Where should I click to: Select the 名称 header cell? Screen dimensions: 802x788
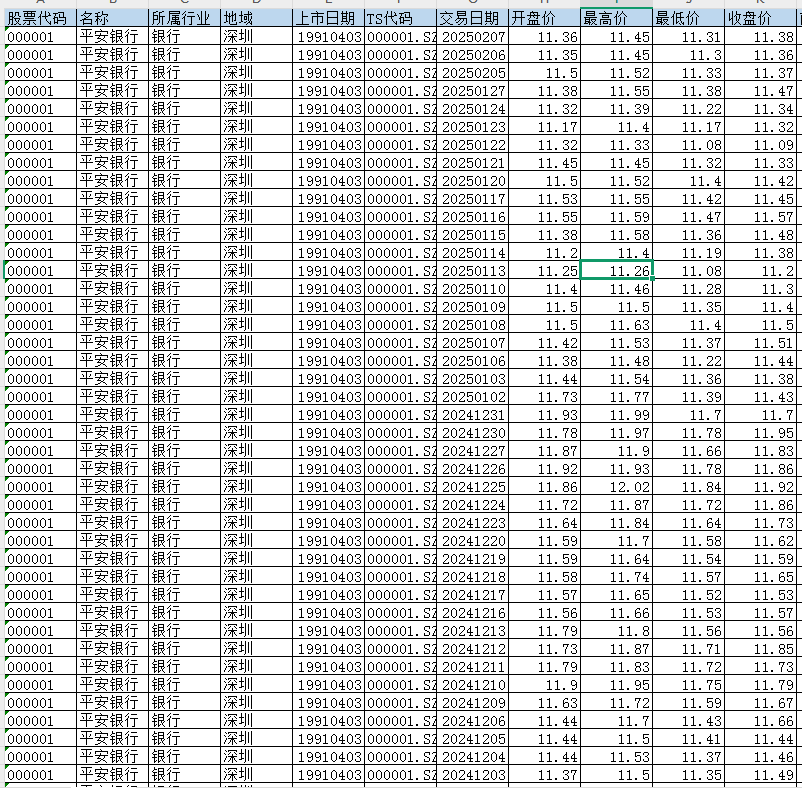coord(113,18)
